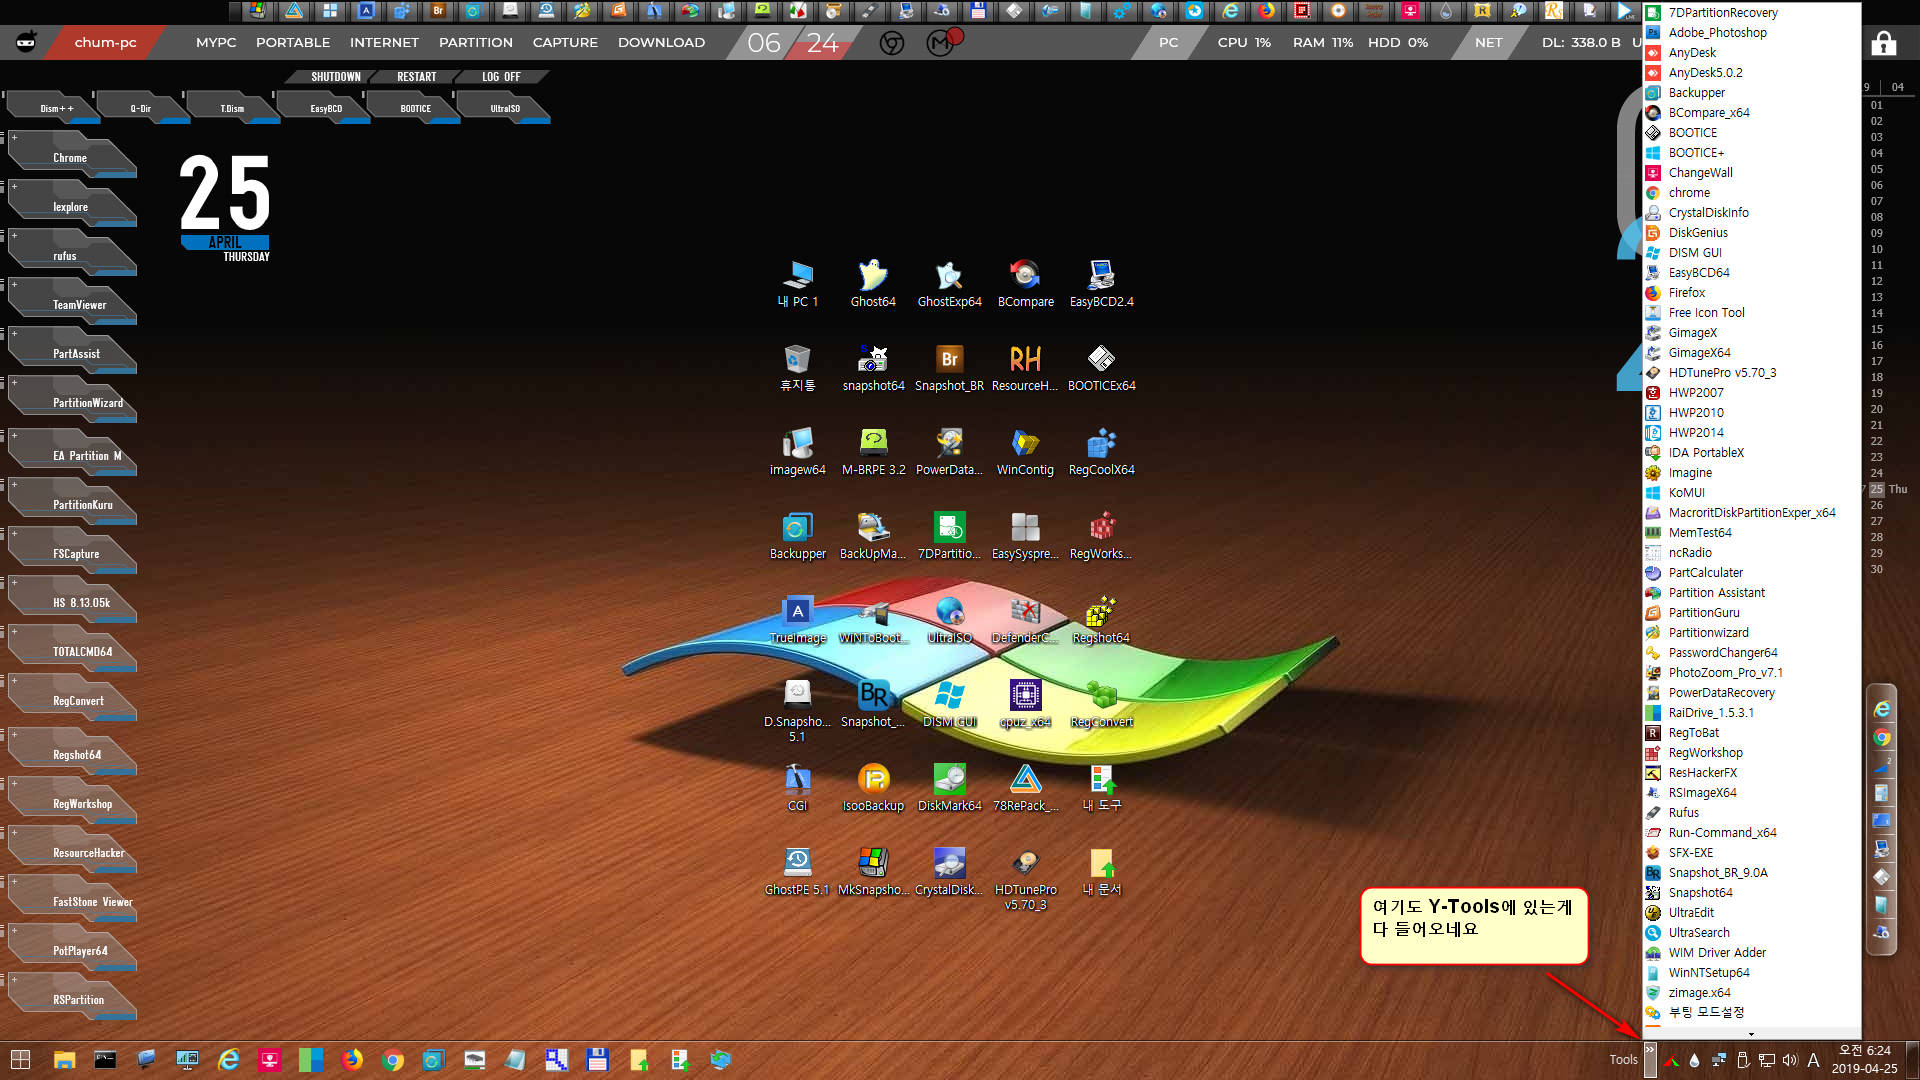Open EasyBCD2.4 desktop shortcut
Screen dimensions: 1920x1080
click(x=1101, y=283)
